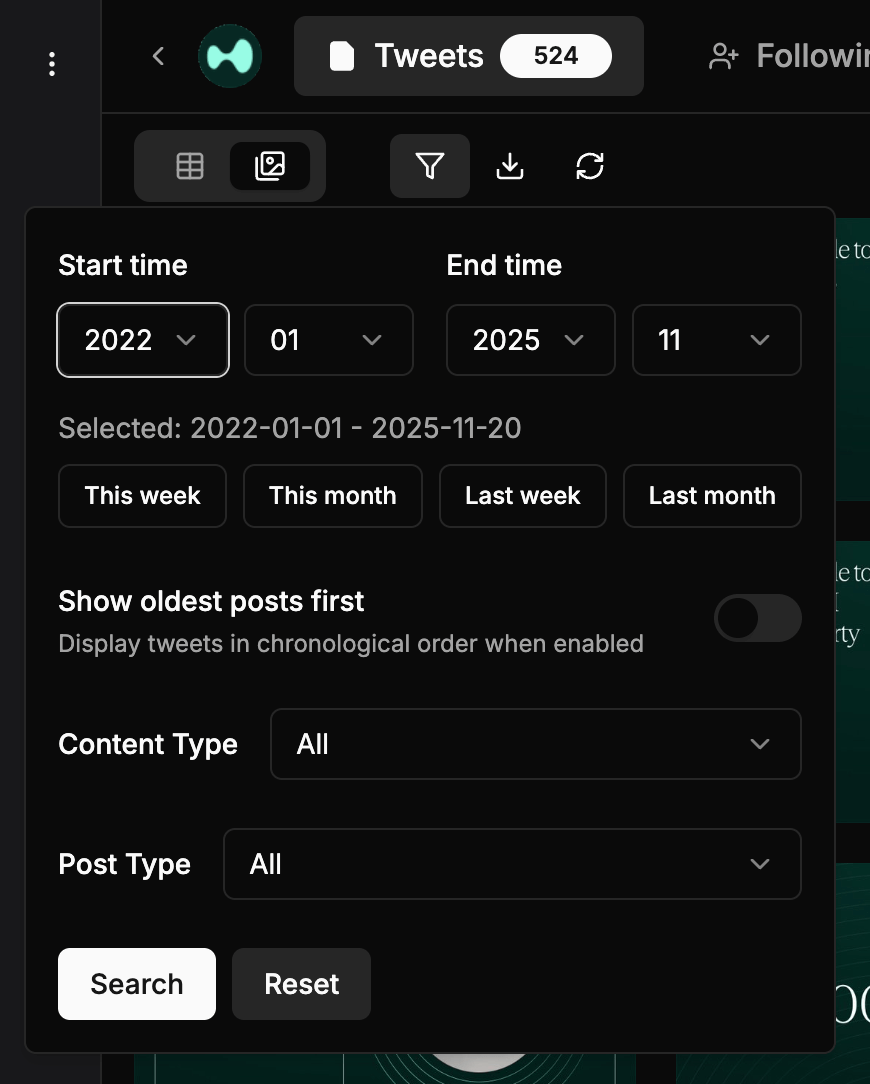Click the three-dot vertical menu icon
This screenshot has height=1084, width=870.
[52, 65]
